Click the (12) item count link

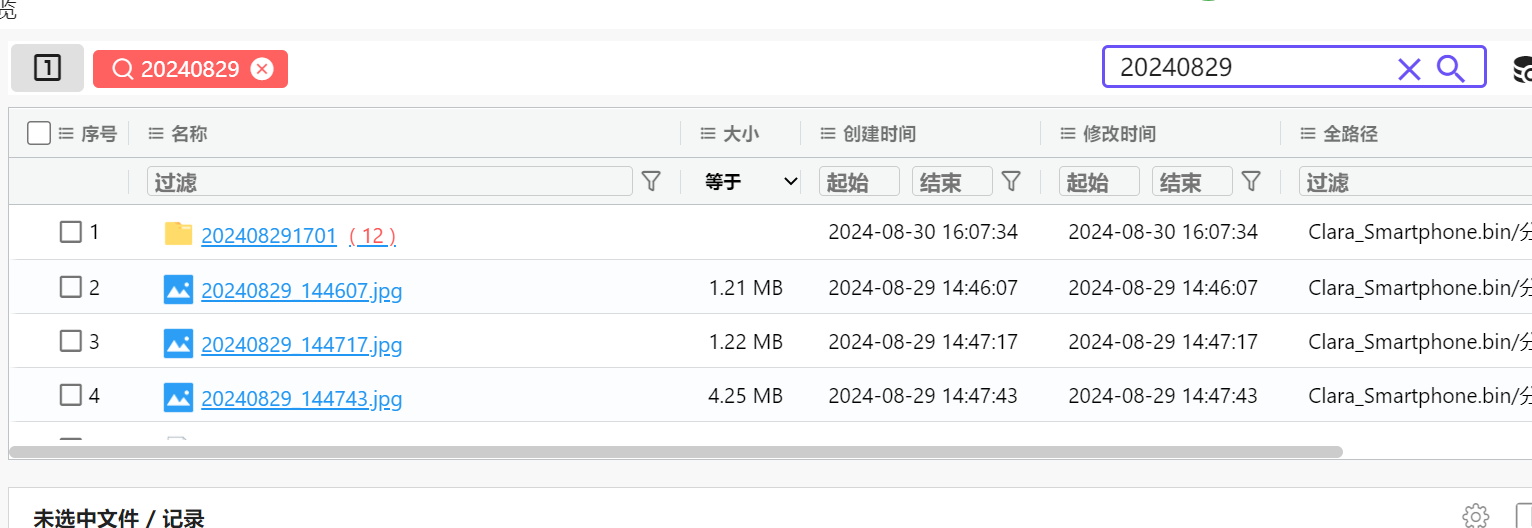(x=372, y=236)
